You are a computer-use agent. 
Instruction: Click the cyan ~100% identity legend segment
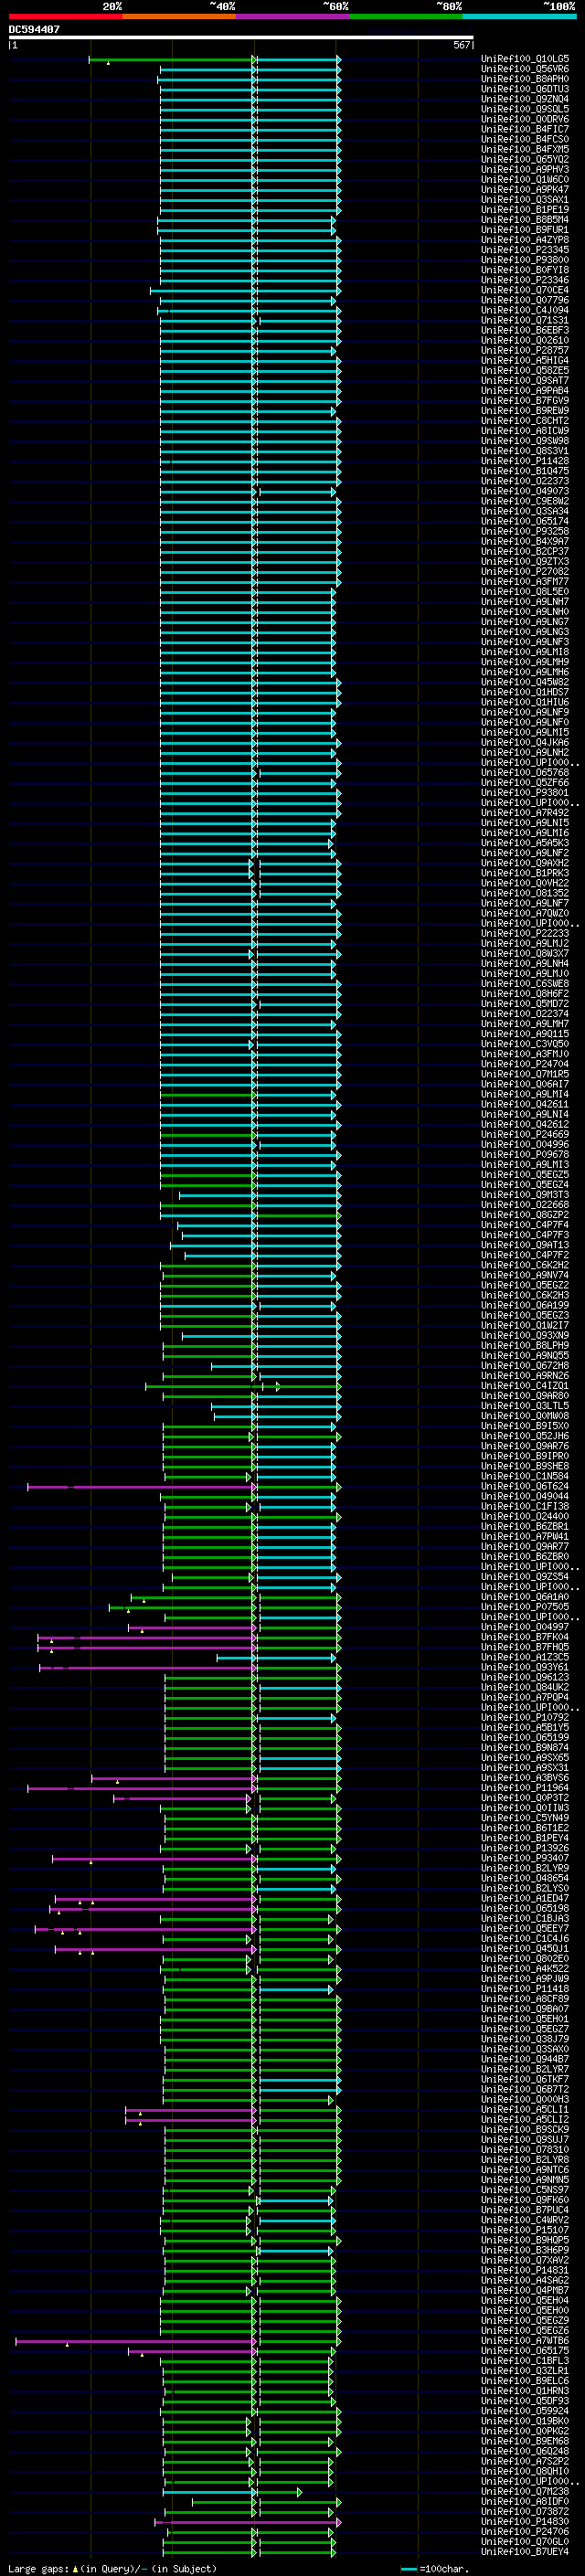(x=519, y=16)
